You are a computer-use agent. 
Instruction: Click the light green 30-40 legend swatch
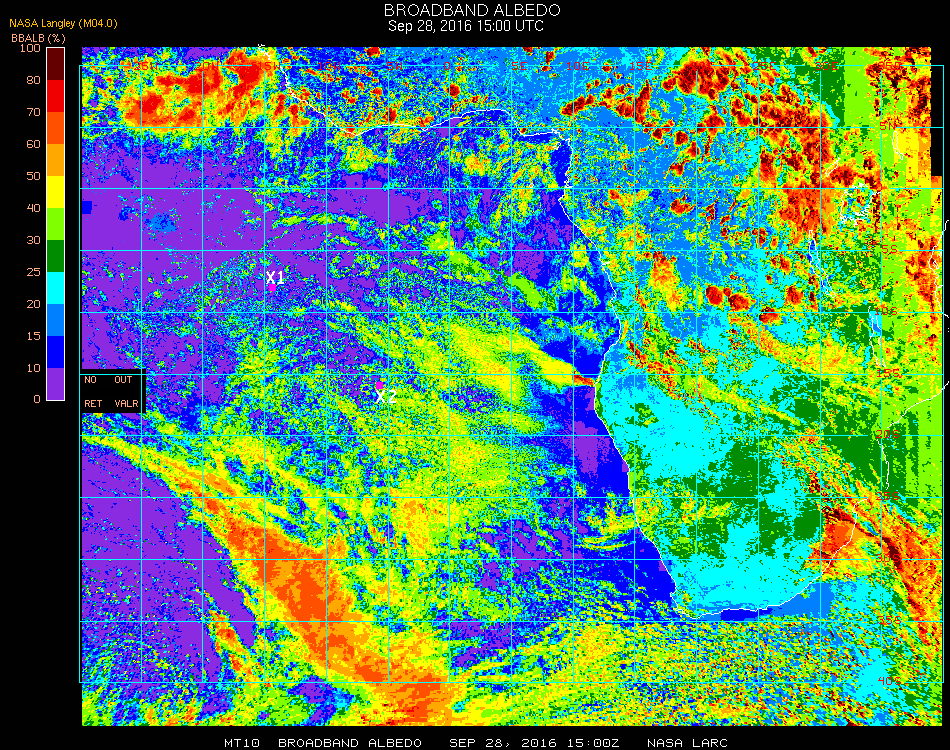[x=56, y=224]
